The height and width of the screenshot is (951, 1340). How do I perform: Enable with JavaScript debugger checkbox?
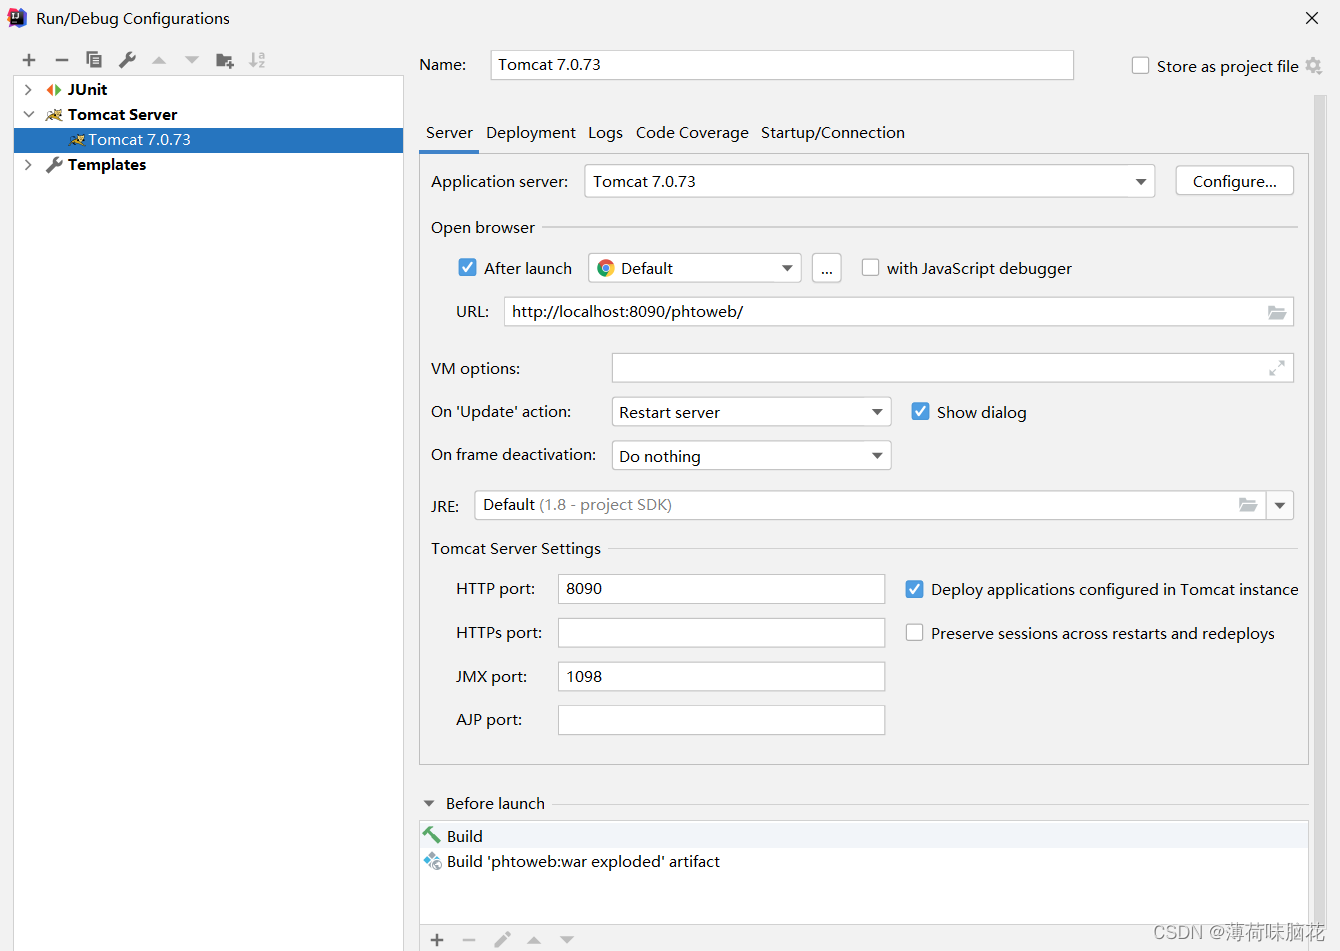pyautogui.click(x=870, y=267)
